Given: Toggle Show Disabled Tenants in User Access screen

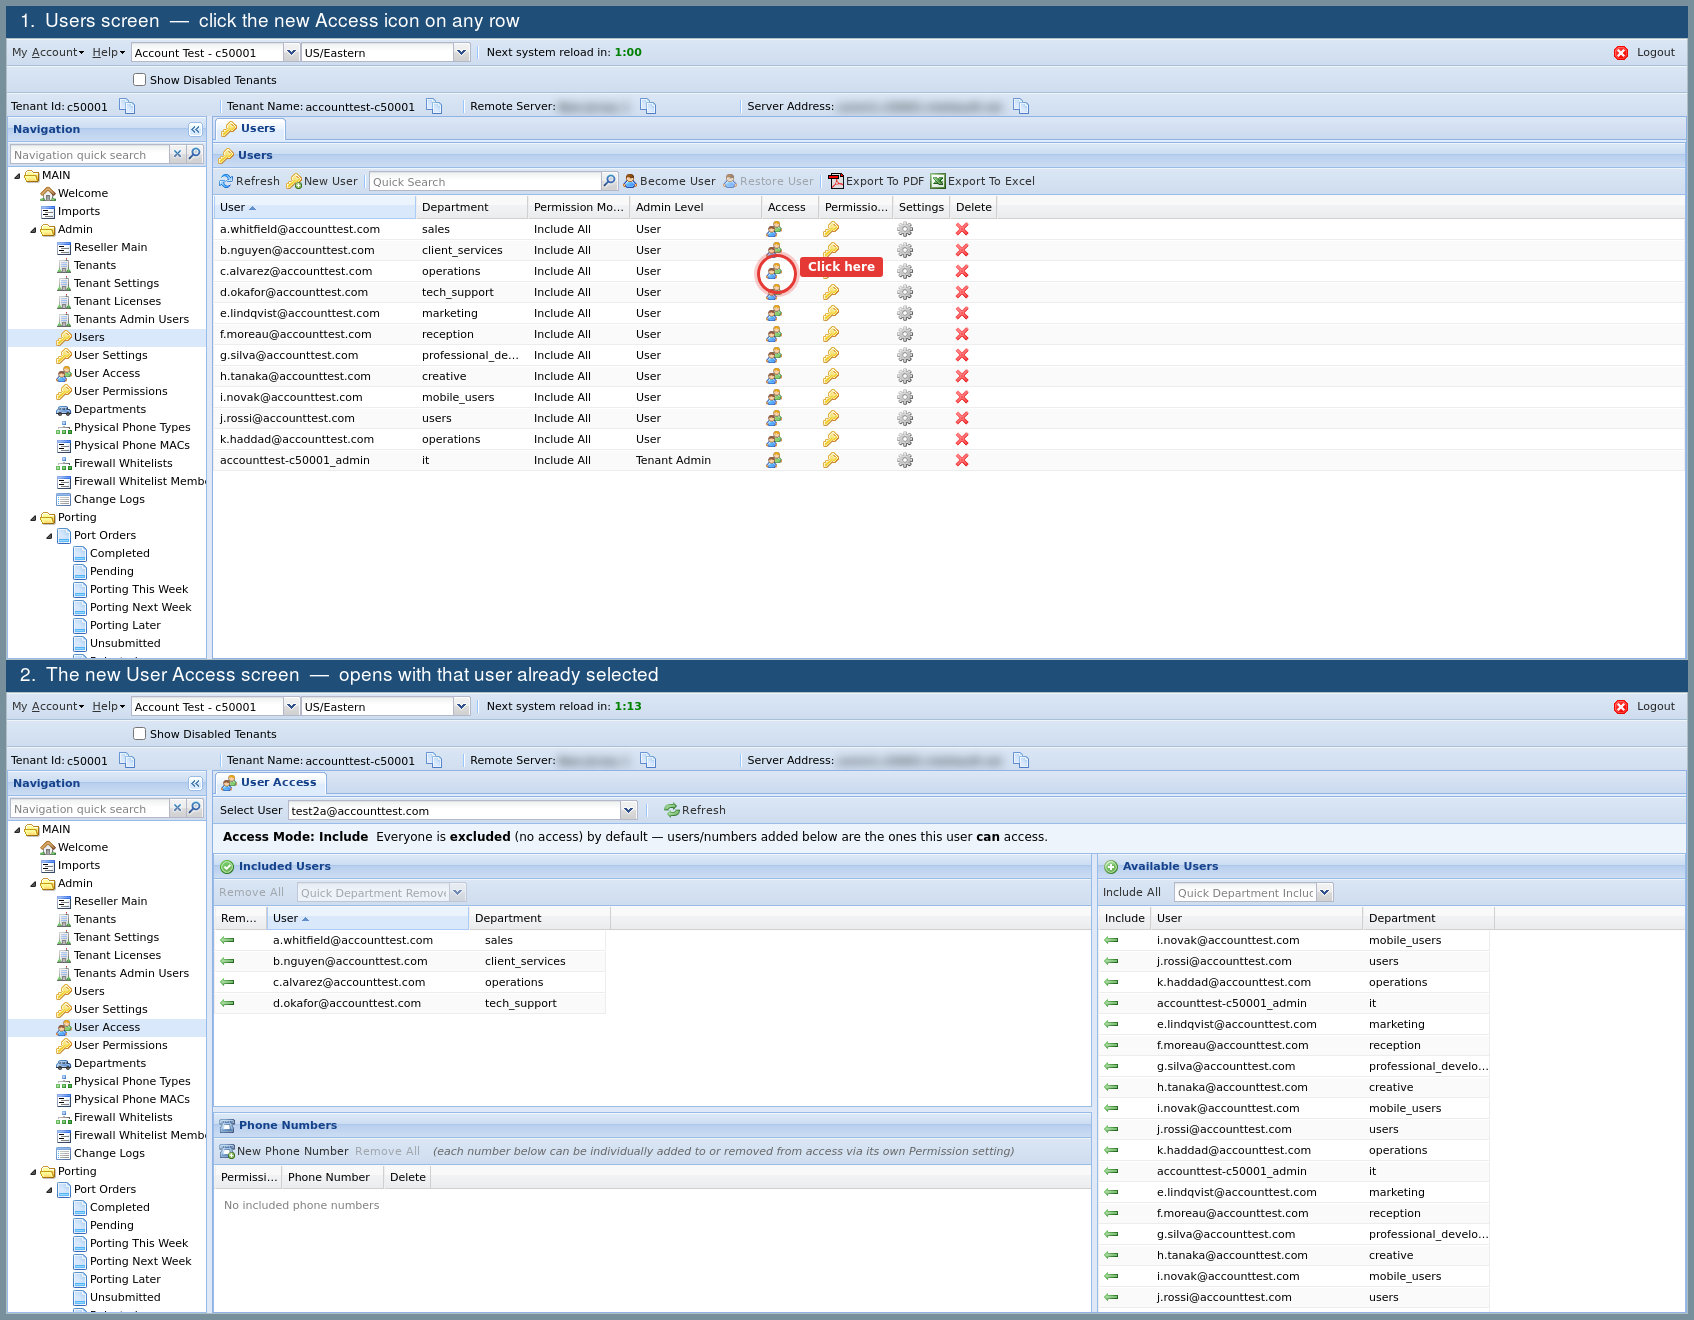Looking at the screenshot, I should (140, 734).
